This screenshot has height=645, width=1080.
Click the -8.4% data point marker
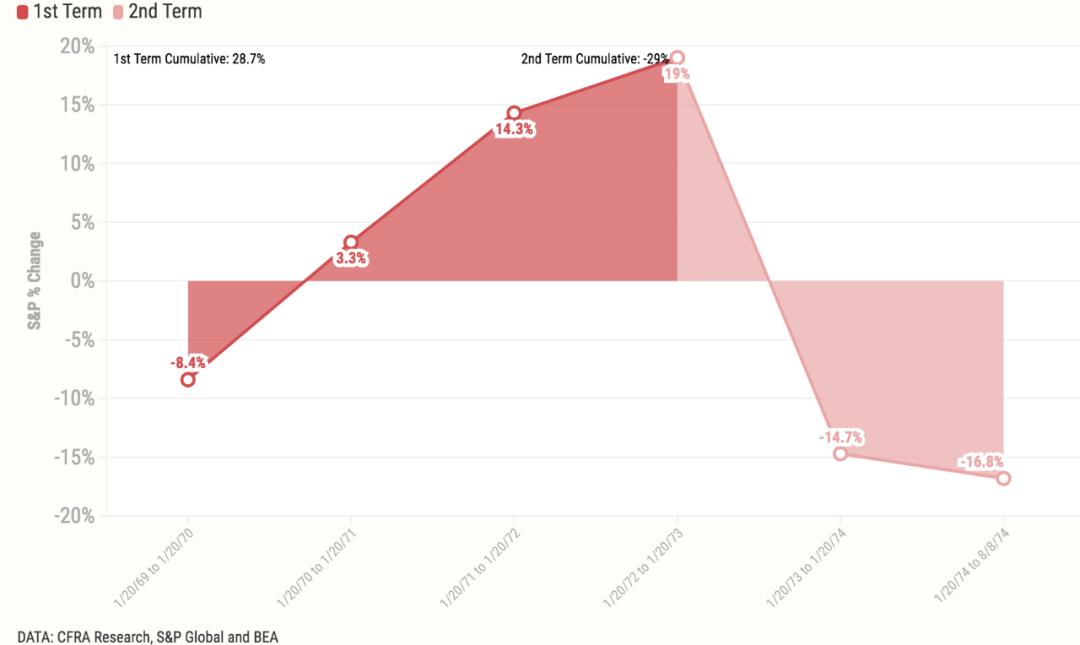point(188,379)
